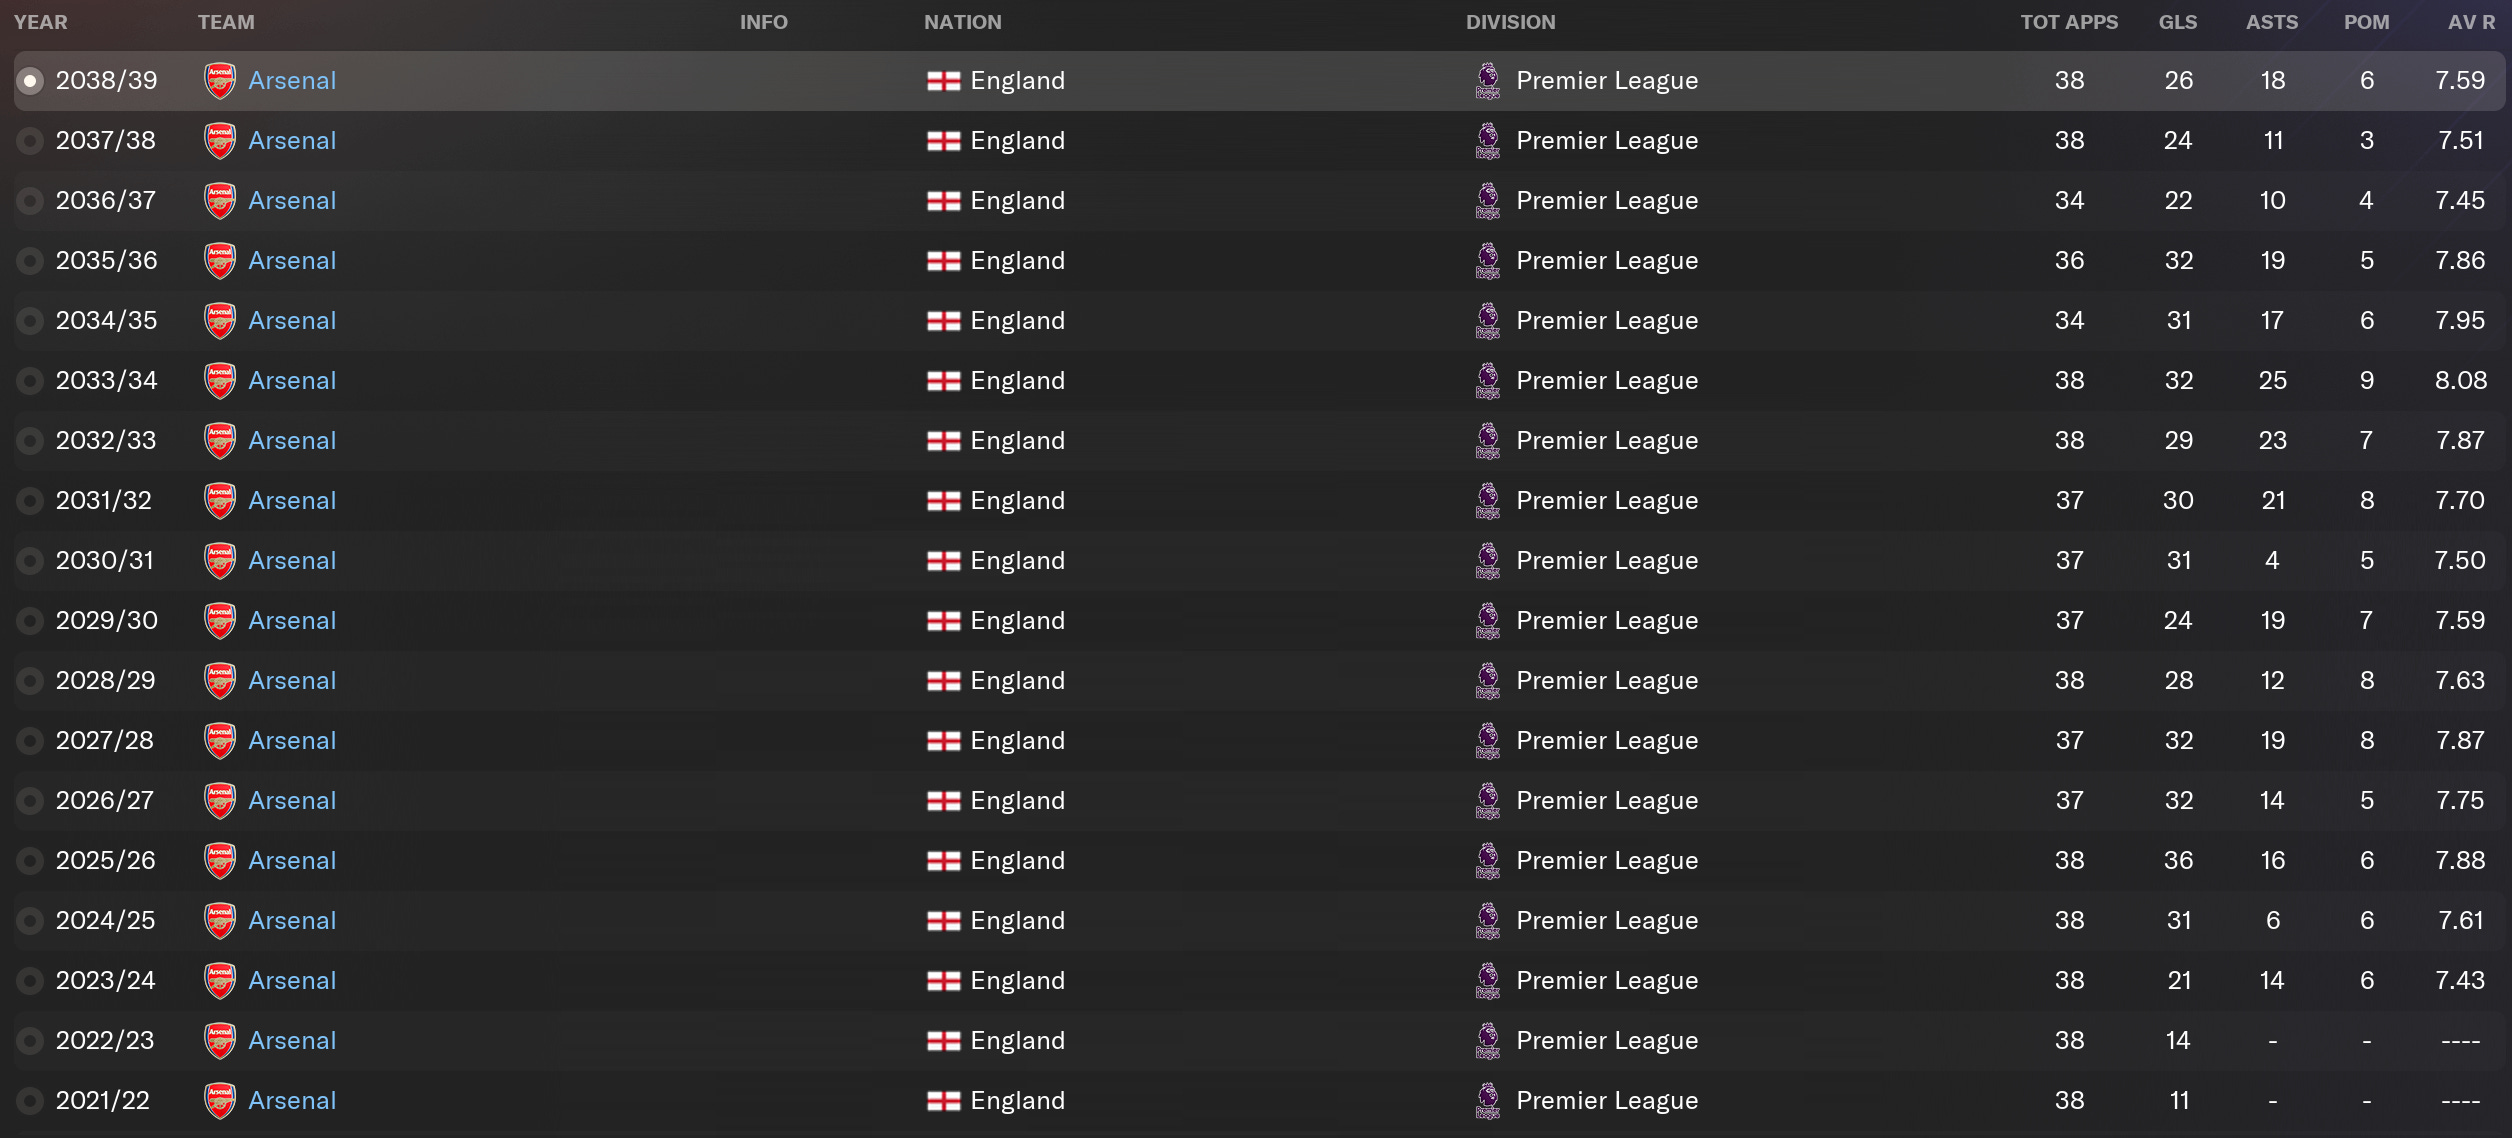Click Premier League logo in 2027/28 row
The width and height of the screenshot is (2512, 1138).
[1488, 741]
